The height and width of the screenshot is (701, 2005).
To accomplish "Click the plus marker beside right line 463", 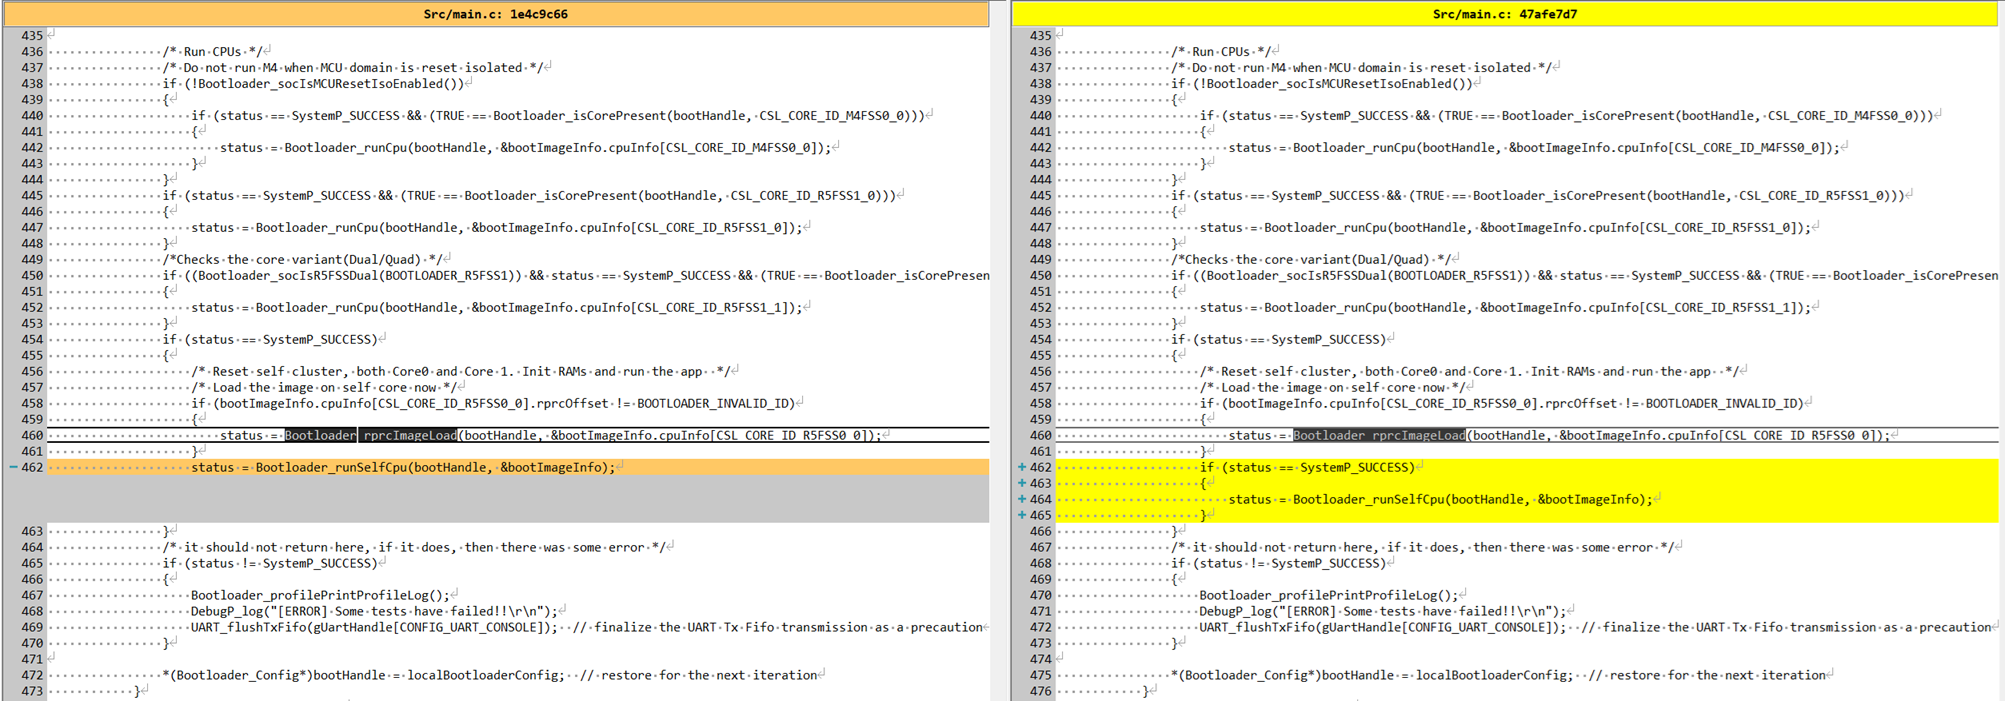I will pos(1021,483).
